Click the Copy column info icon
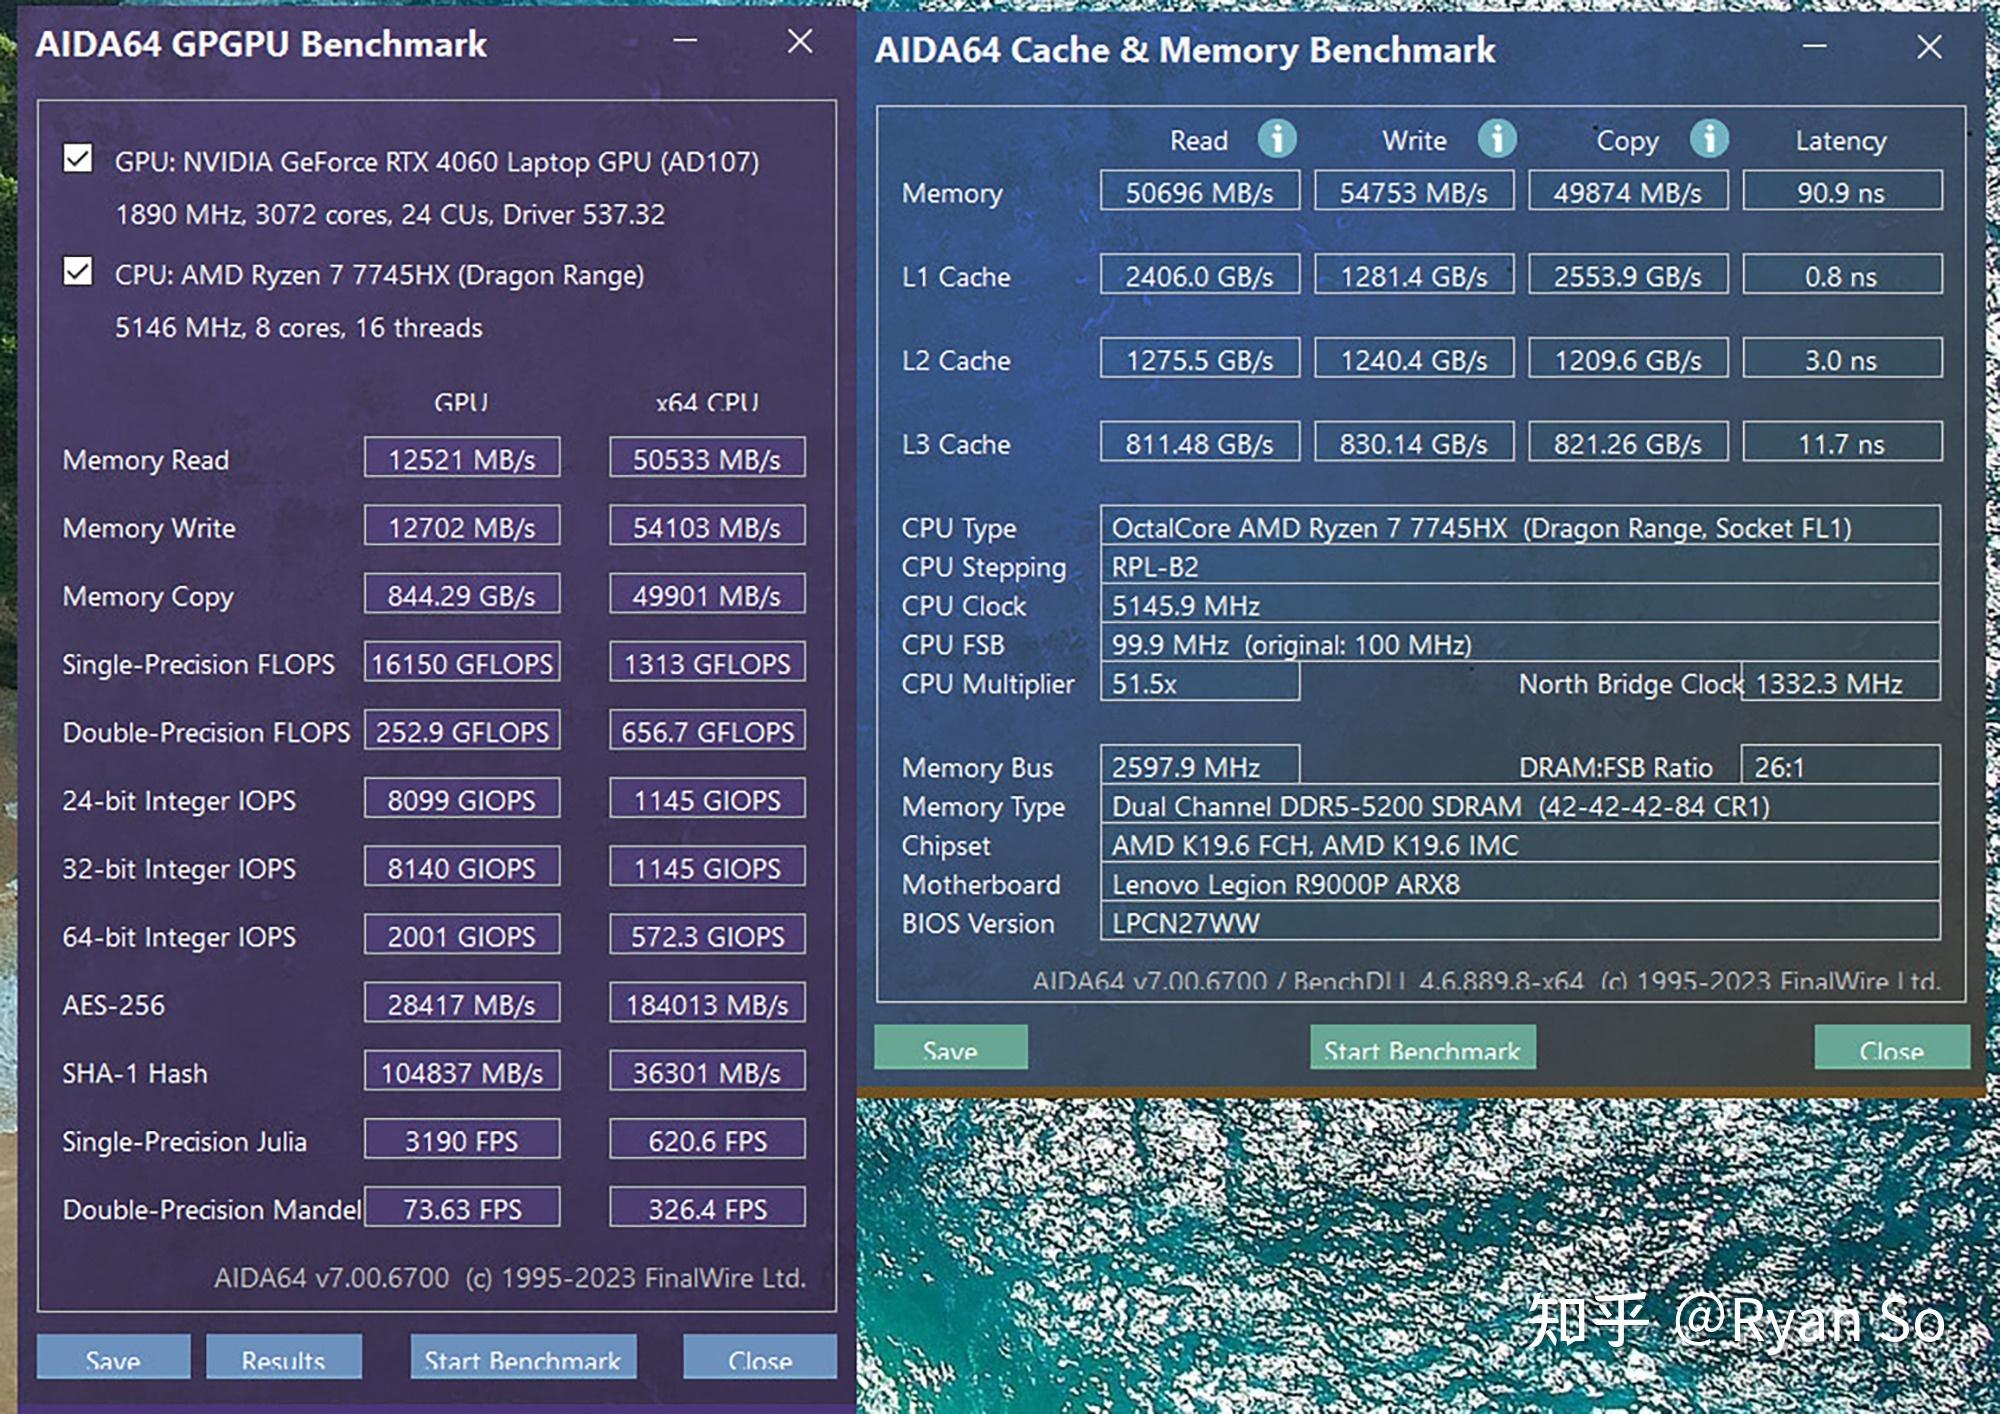Screen dimensions: 2000x1414 (1703, 144)
